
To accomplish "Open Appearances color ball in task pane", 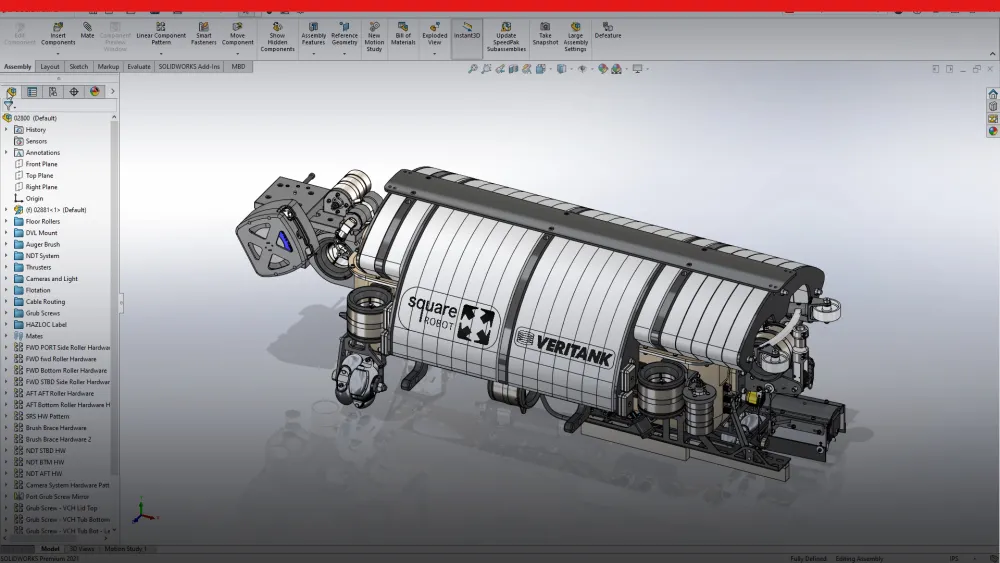I will [993, 131].
